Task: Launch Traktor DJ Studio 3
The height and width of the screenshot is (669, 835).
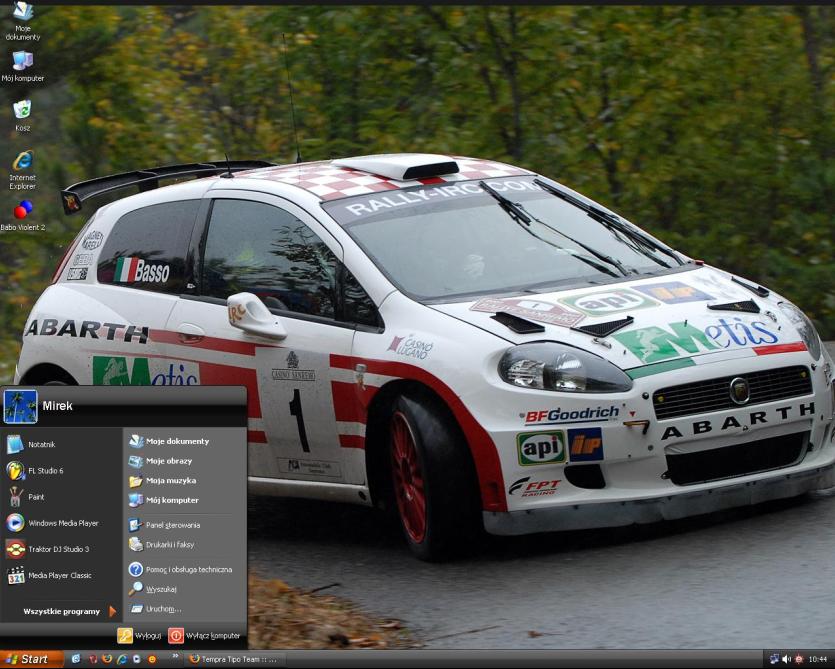Action: pyautogui.click(x=61, y=549)
